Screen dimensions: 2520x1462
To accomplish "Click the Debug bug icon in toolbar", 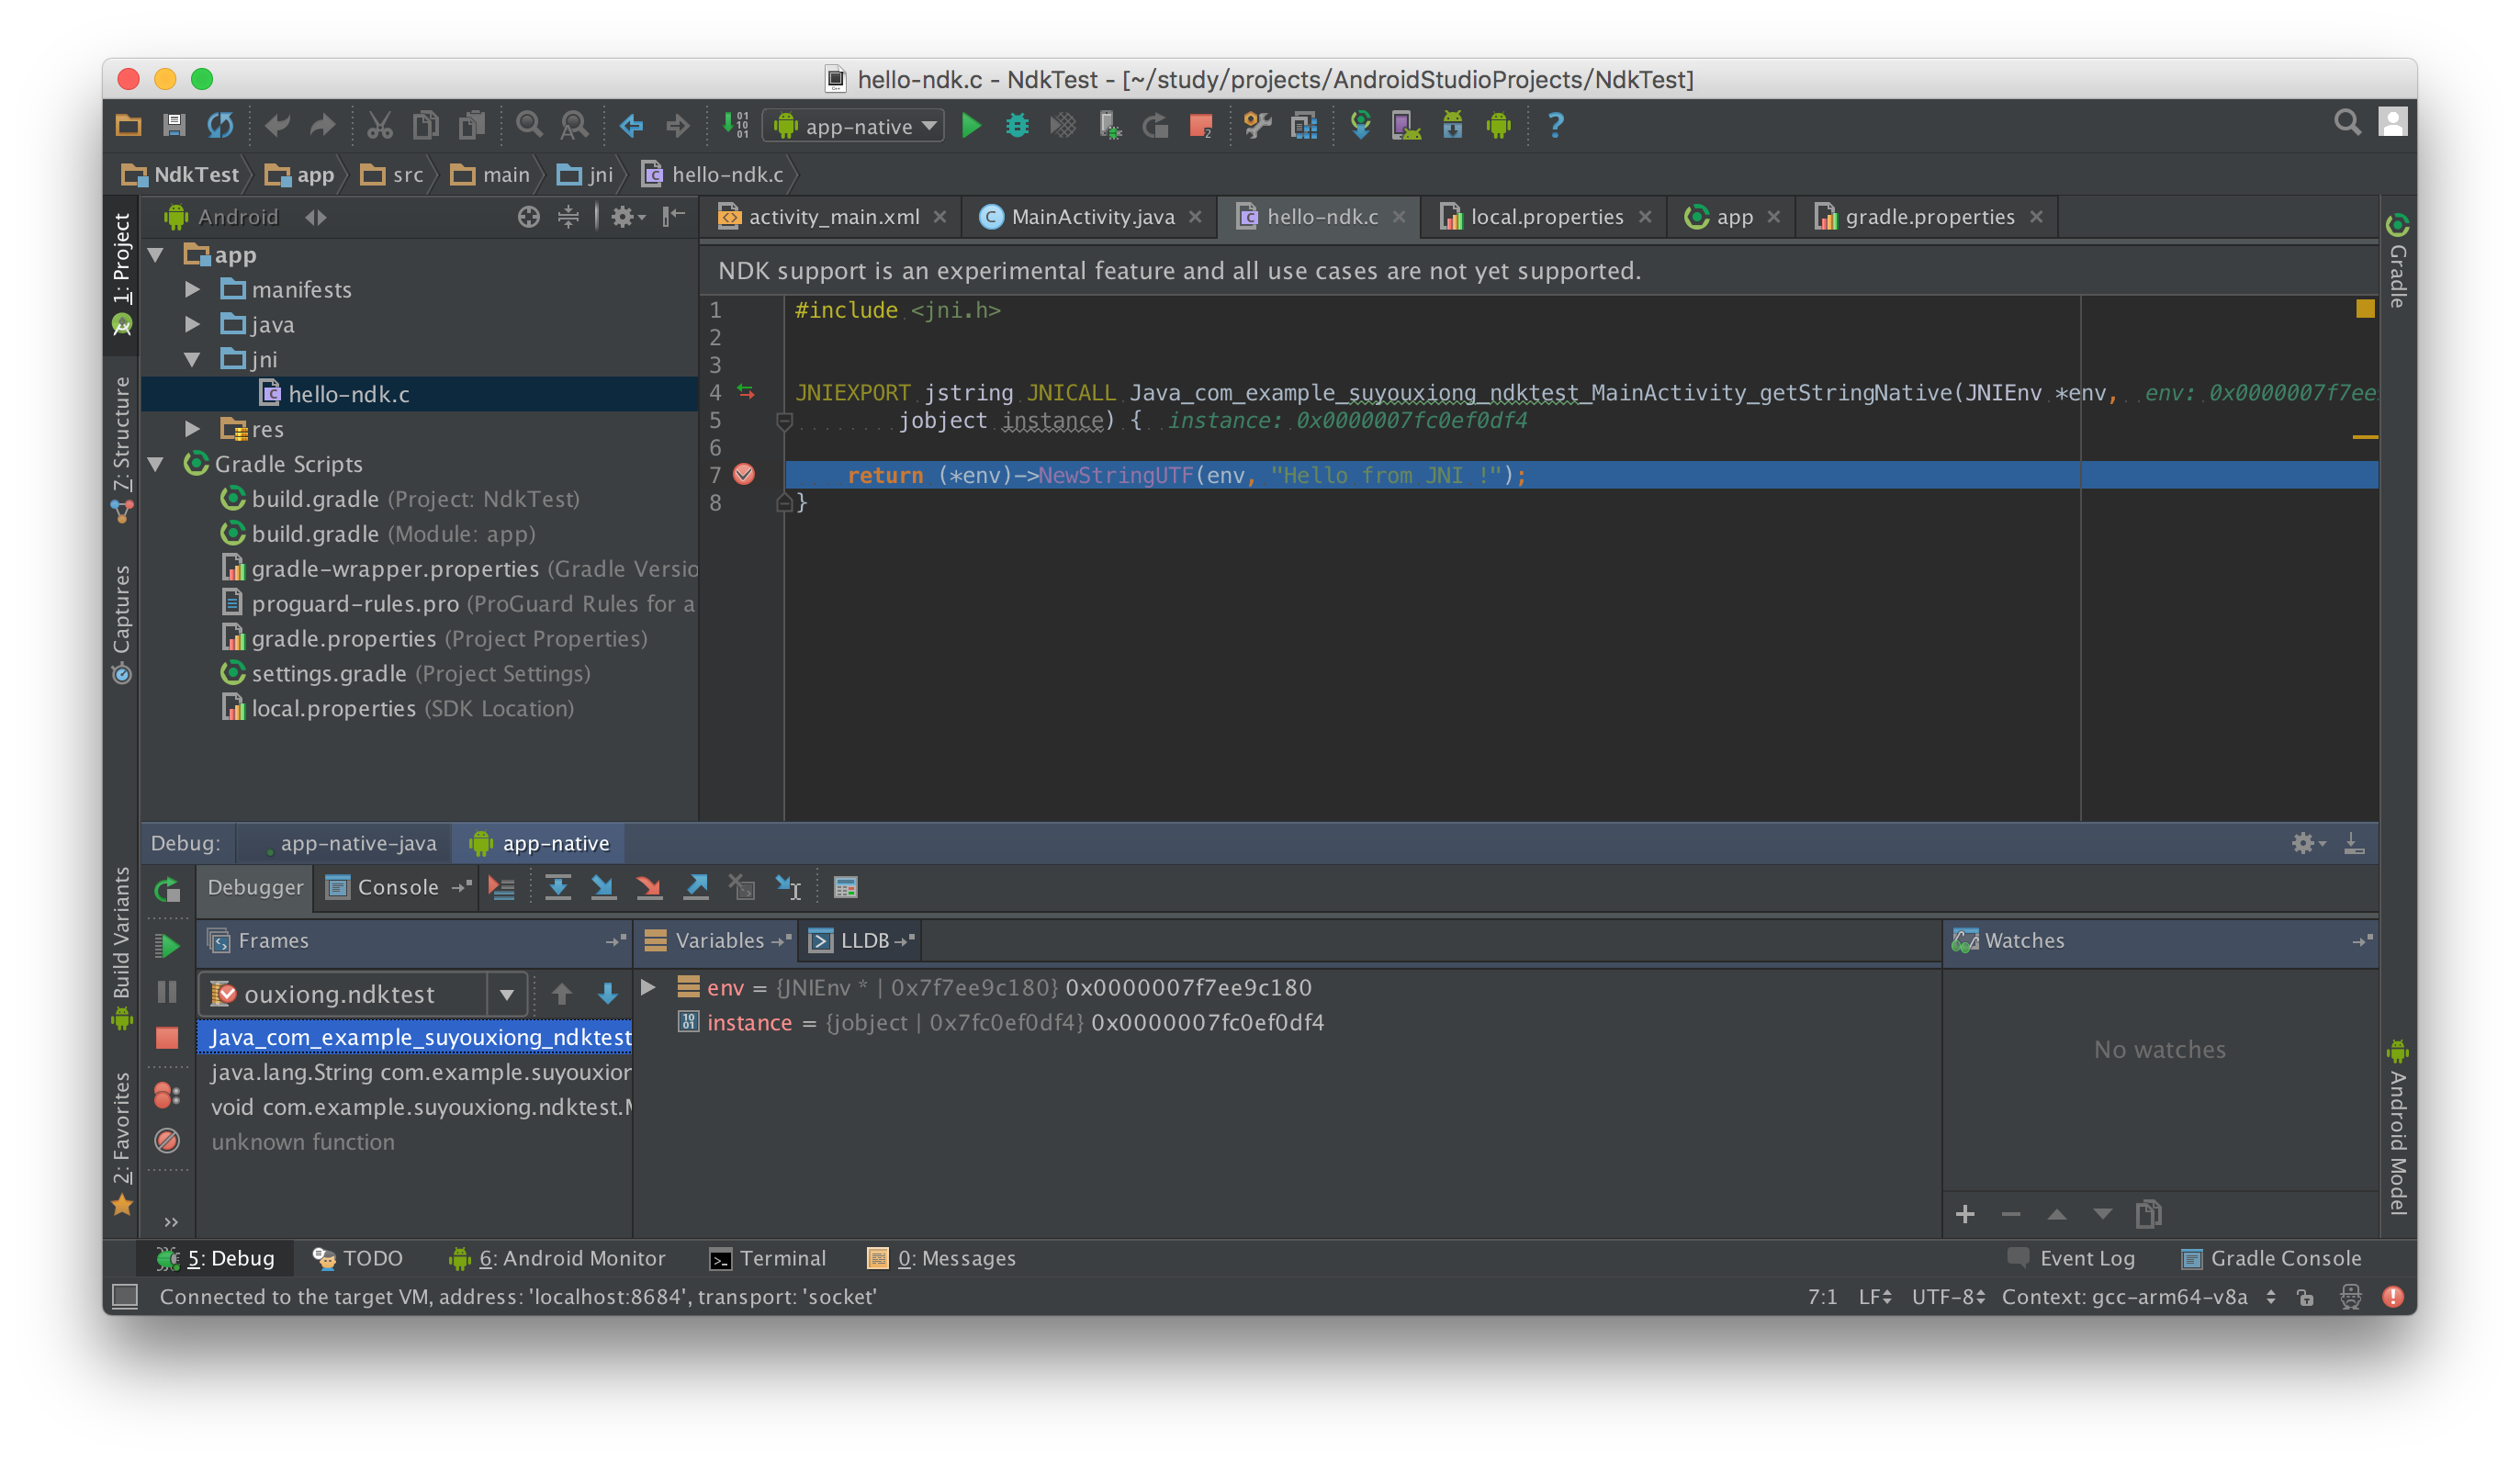I will [1017, 126].
